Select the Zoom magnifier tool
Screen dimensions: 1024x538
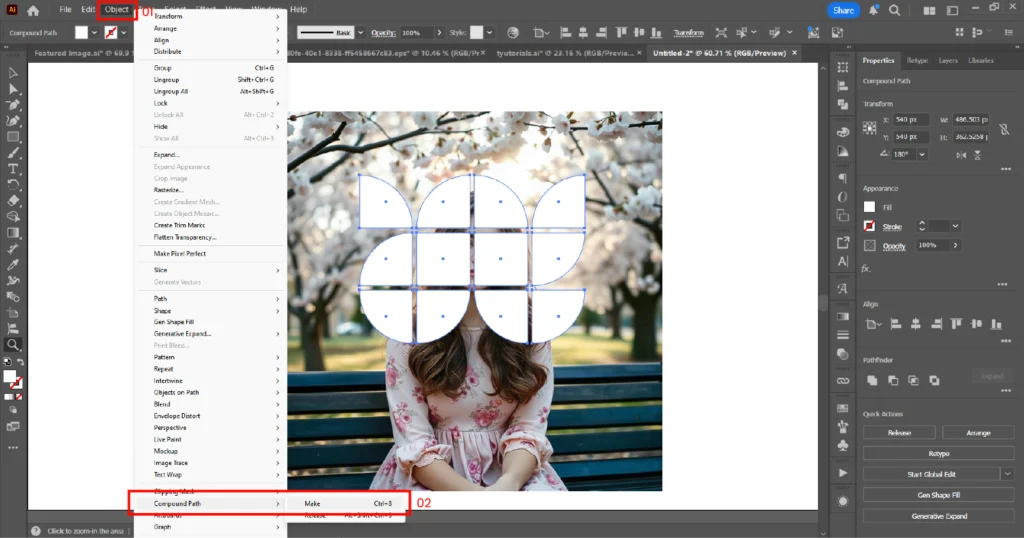(13, 345)
